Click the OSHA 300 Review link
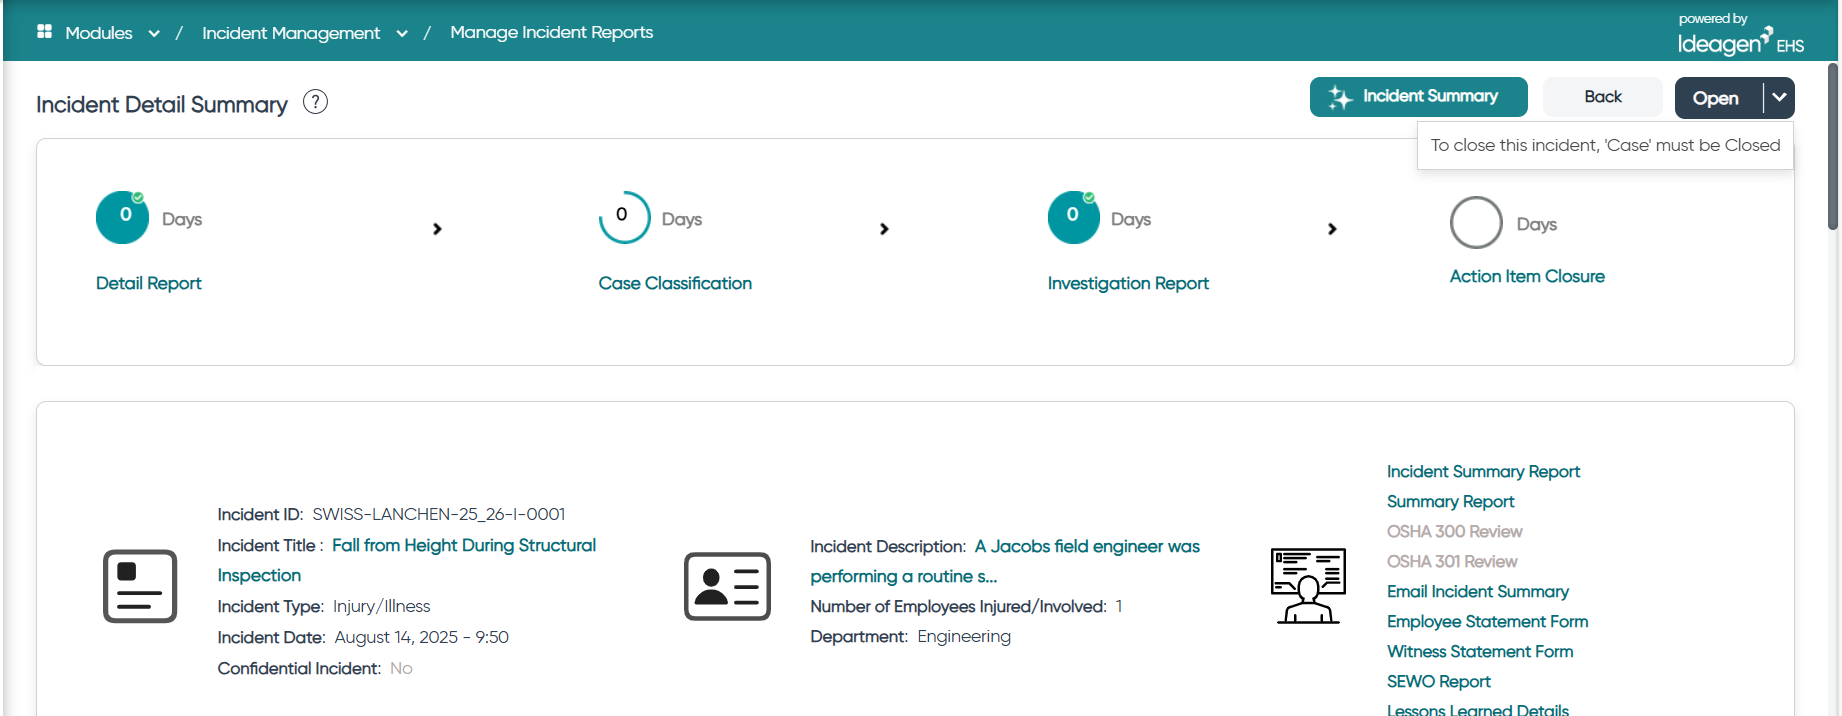The image size is (1842, 716). (1454, 531)
